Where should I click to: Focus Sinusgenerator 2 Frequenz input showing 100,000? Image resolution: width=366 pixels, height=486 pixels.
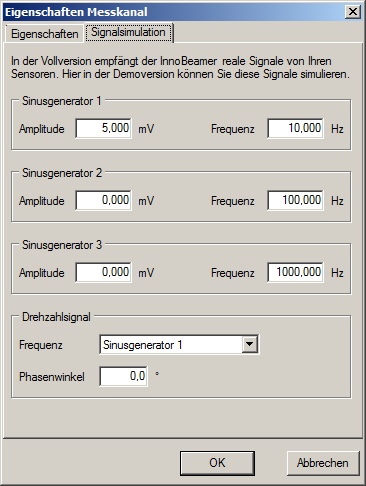click(295, 200)
